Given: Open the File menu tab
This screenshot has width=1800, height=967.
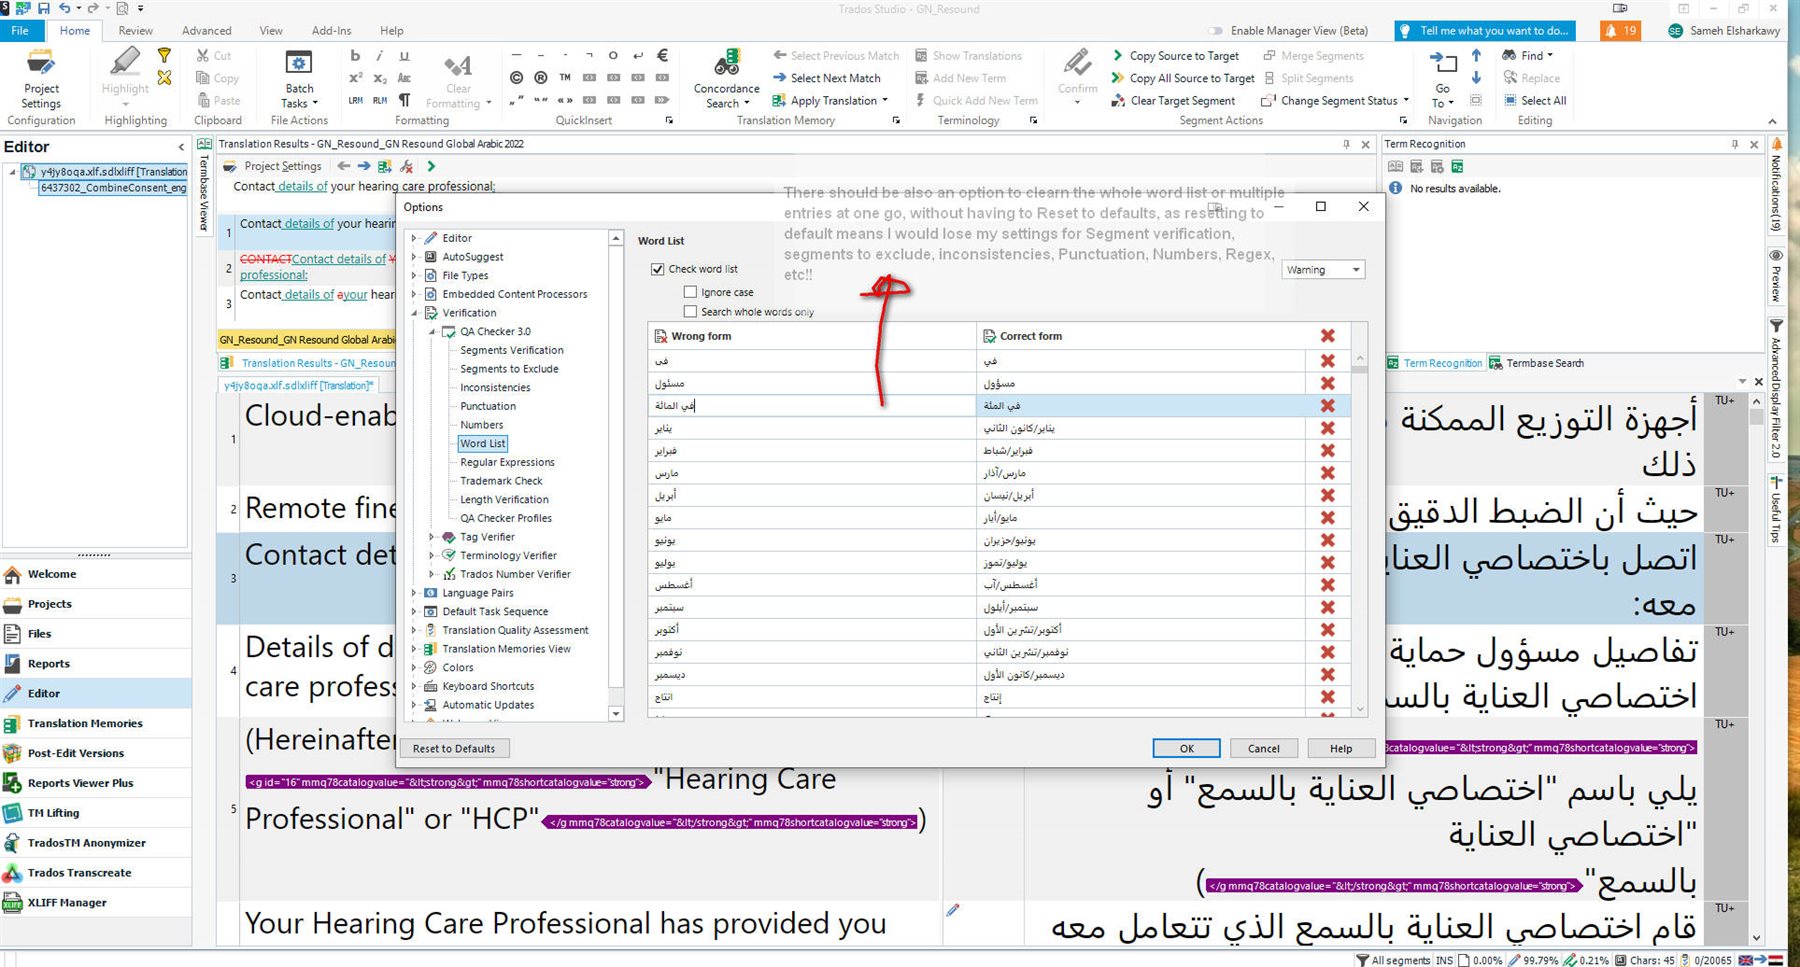Looking at the screenshot, I should pos(20,31).
